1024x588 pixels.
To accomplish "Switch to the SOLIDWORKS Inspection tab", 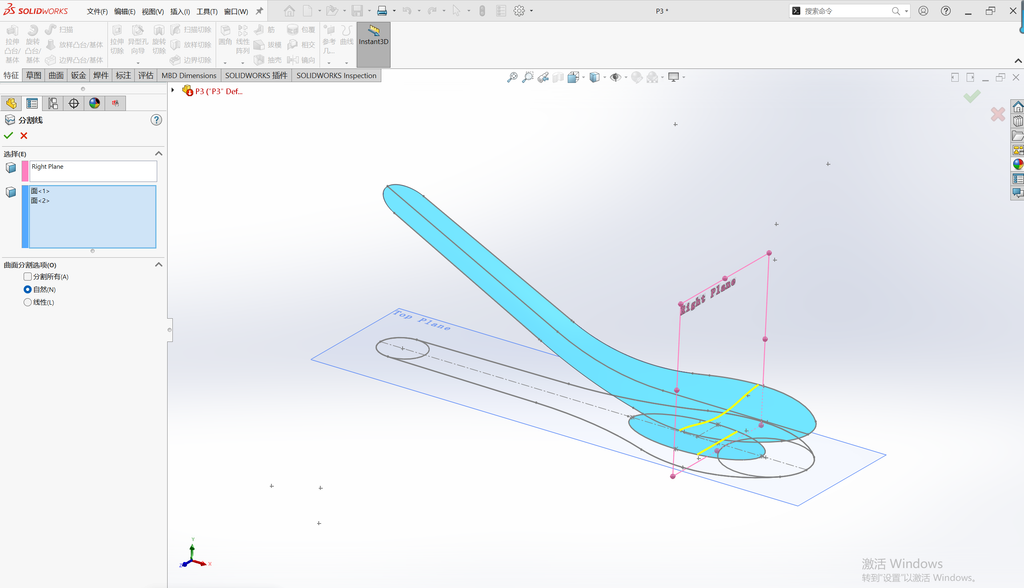I will tap(336, 75).
